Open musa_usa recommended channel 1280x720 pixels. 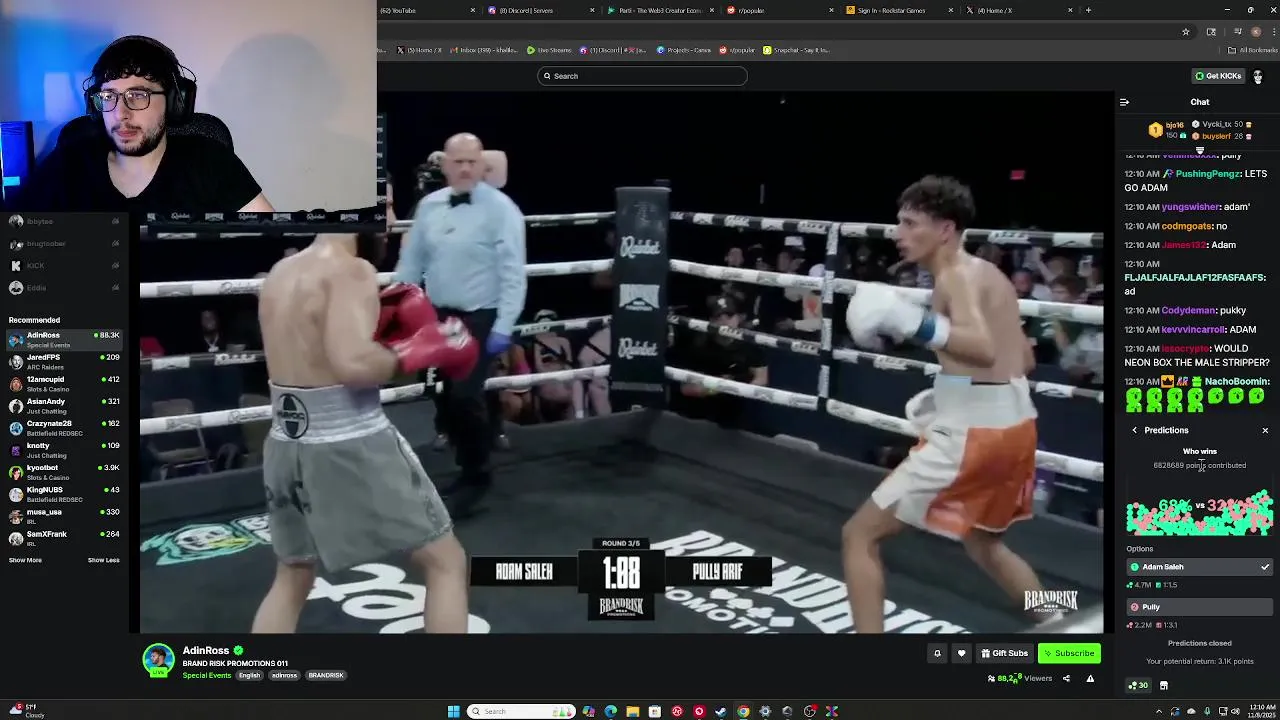point(64,516)
